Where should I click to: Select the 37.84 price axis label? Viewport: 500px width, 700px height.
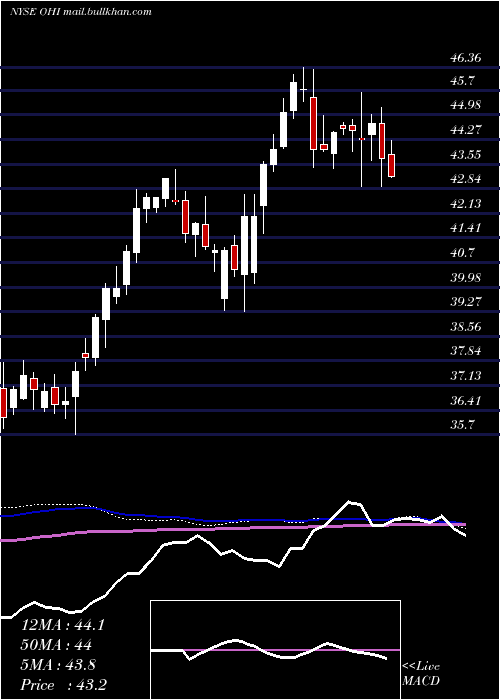click(466, 351)
